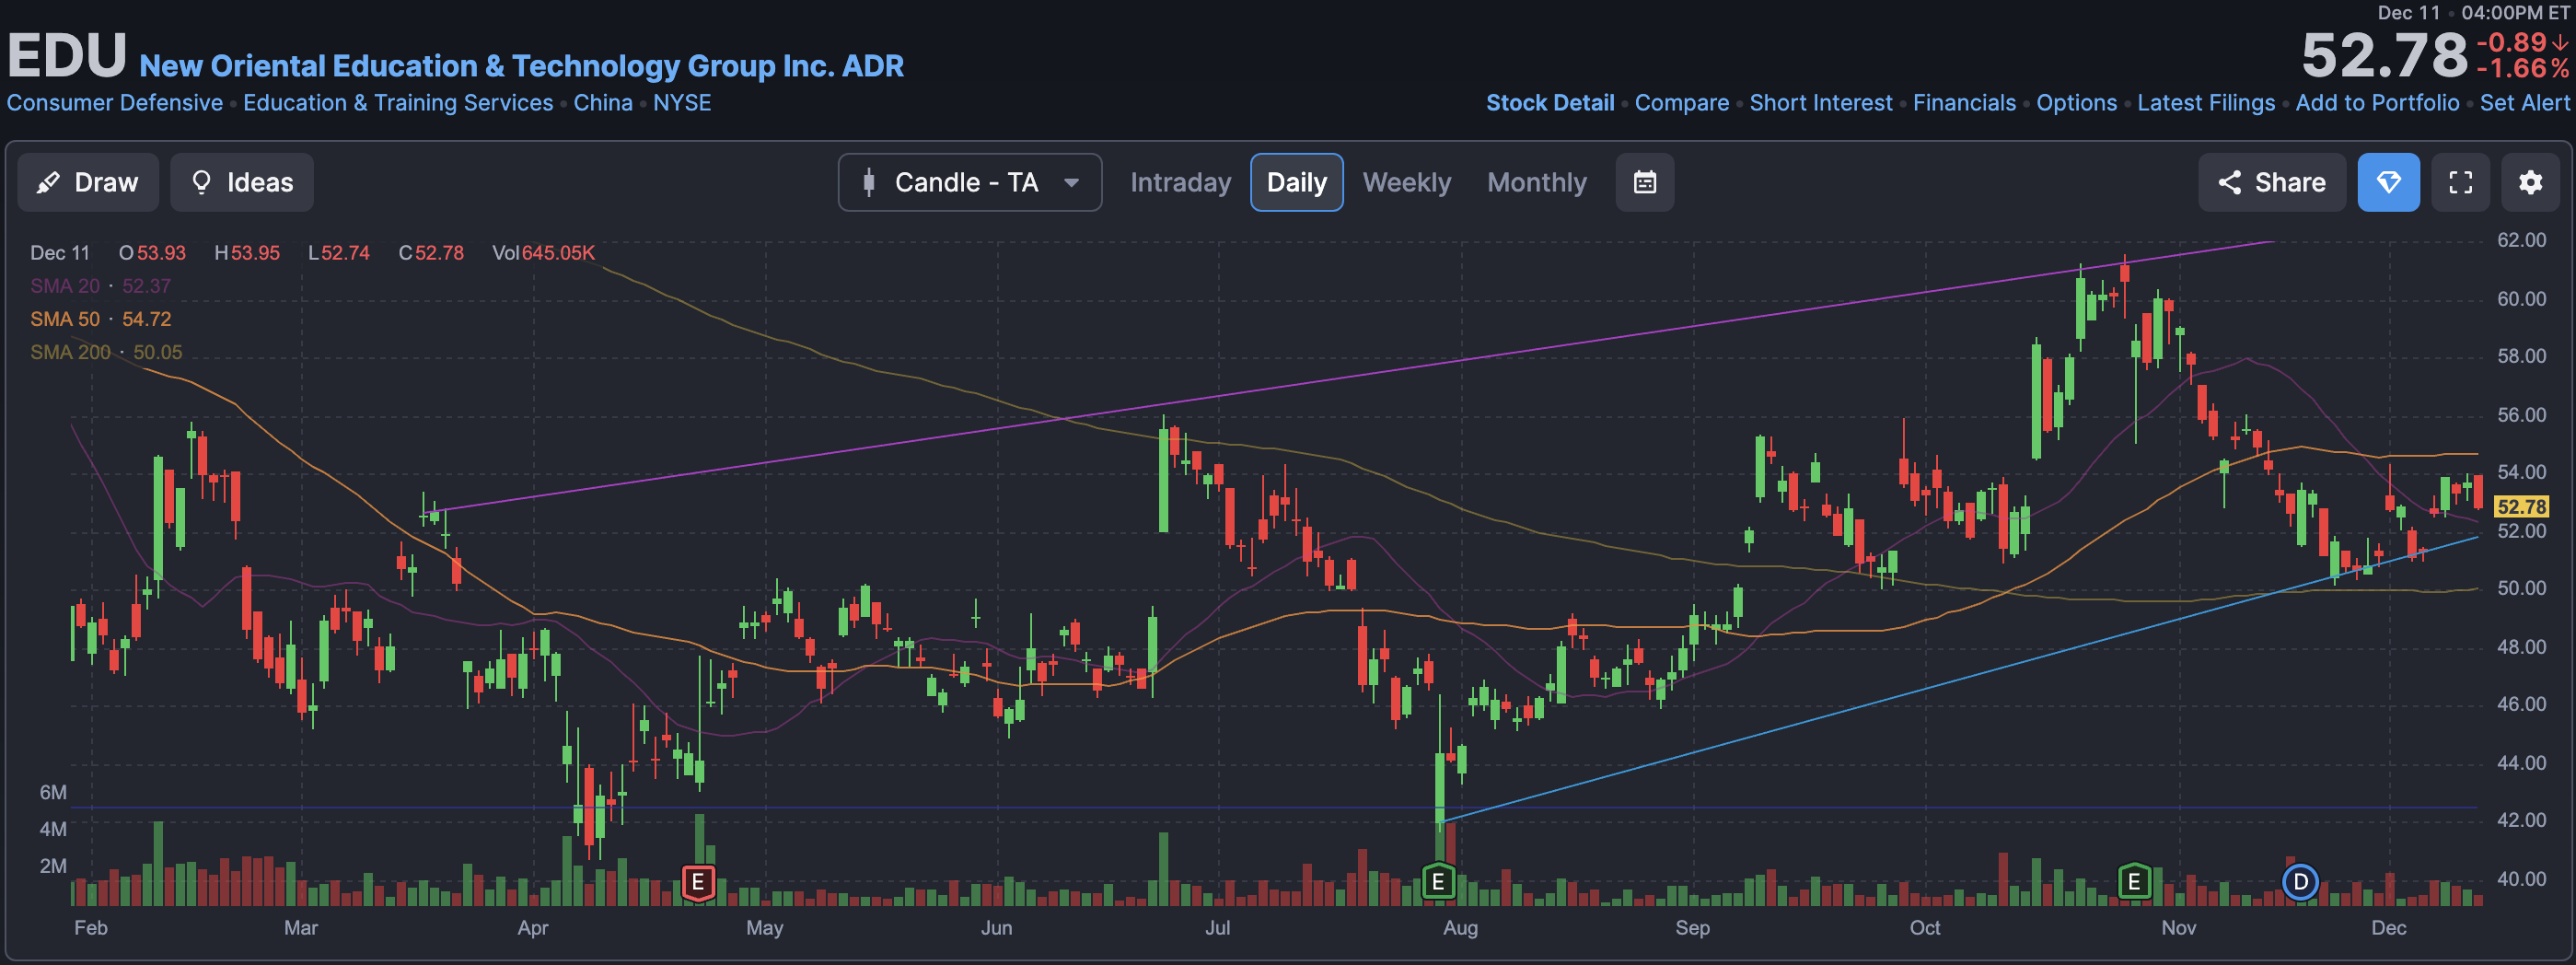
Task: Toggle the fullscreen chart icon
Action: point(2460,182)
